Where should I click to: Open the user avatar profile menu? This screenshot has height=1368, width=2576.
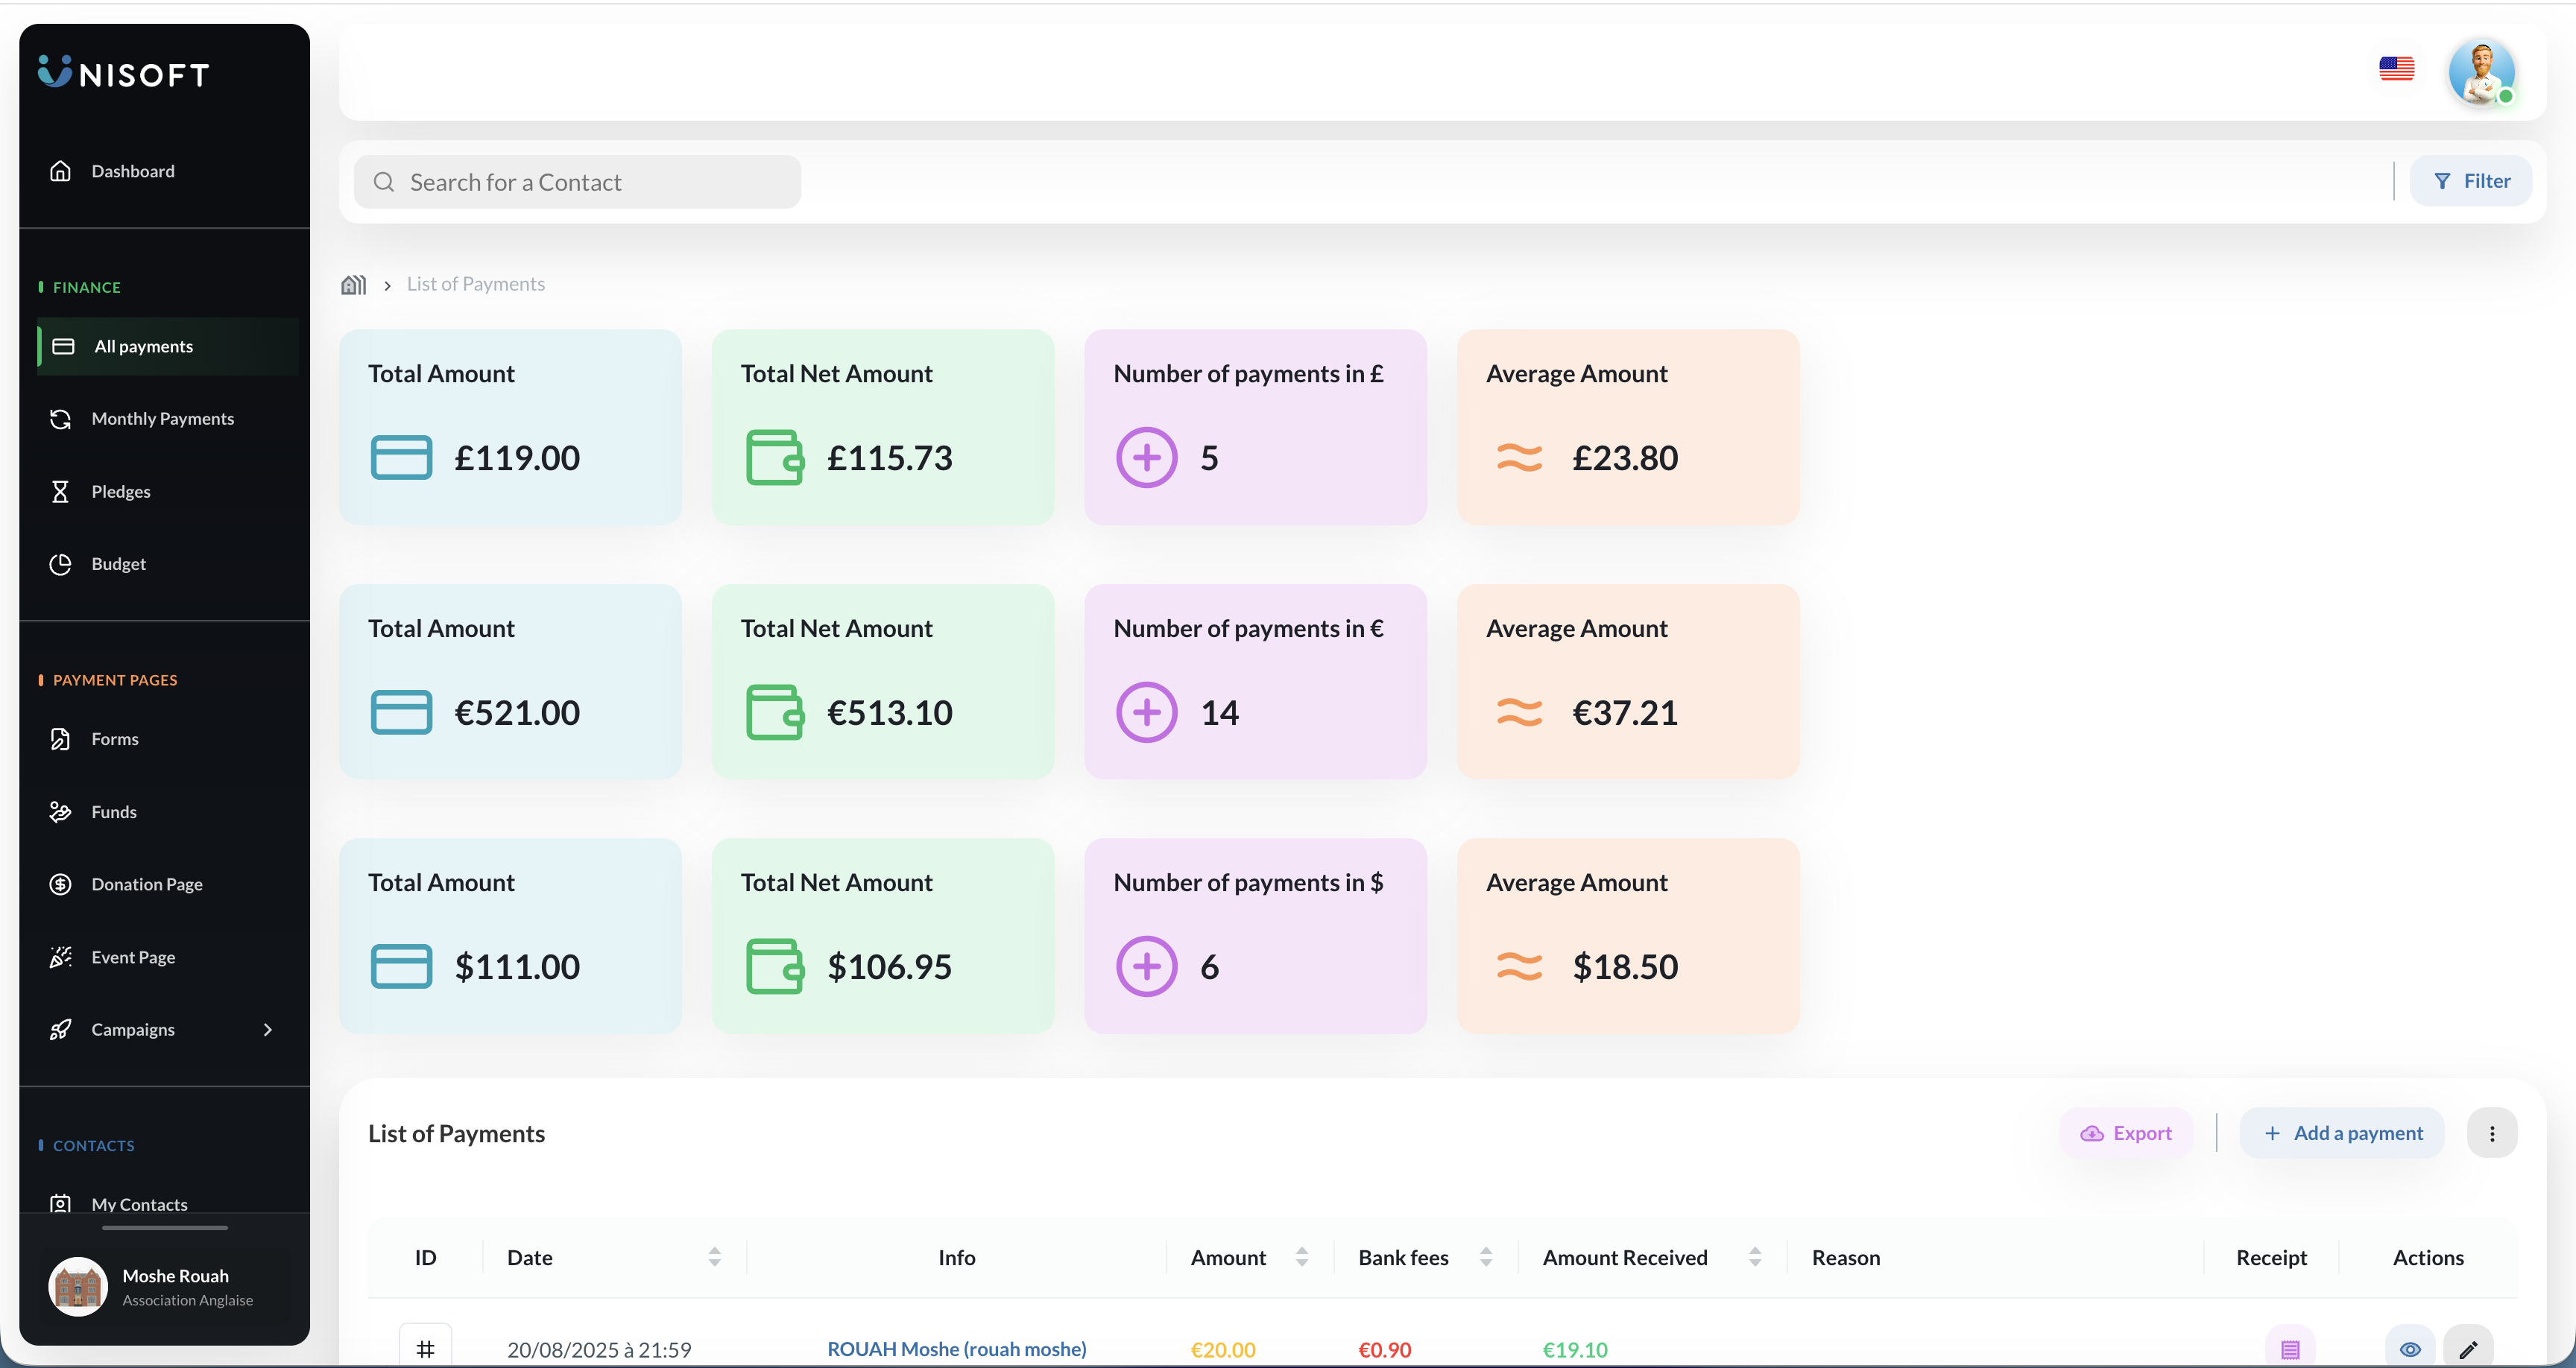coord(2481,72)
